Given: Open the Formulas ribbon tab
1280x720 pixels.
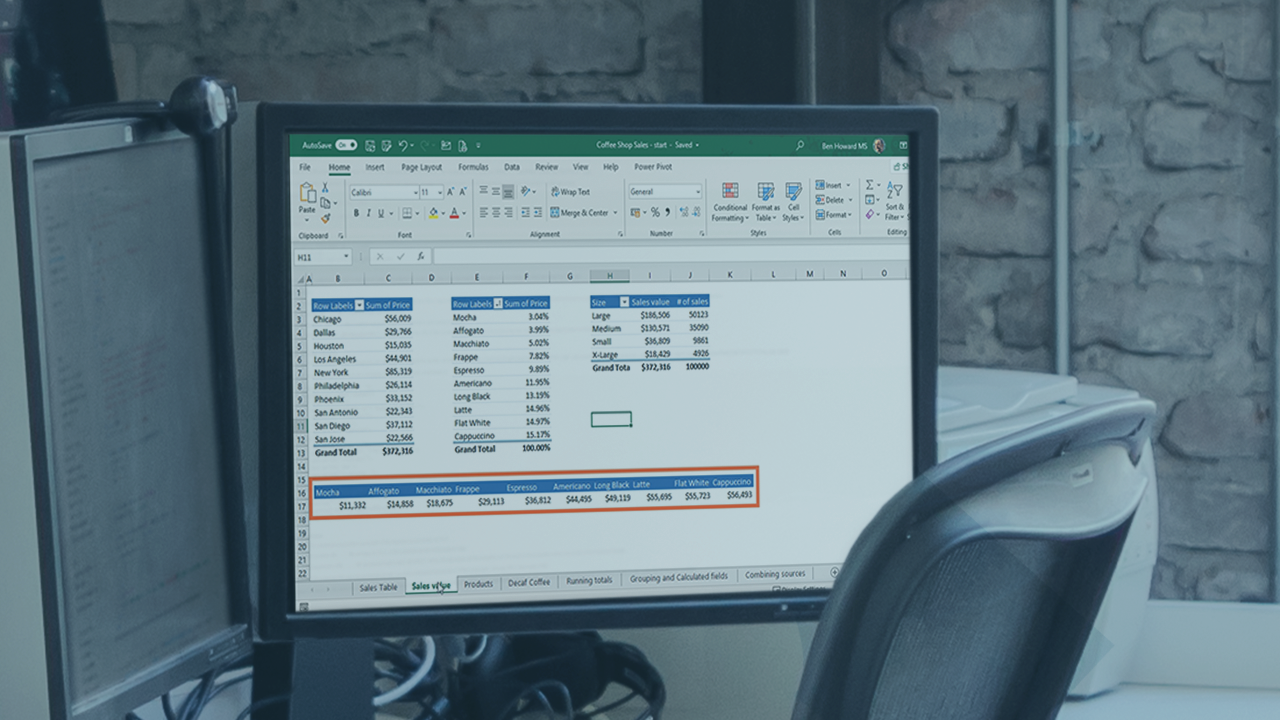Looking at the screenshot, I should [473, 167].
